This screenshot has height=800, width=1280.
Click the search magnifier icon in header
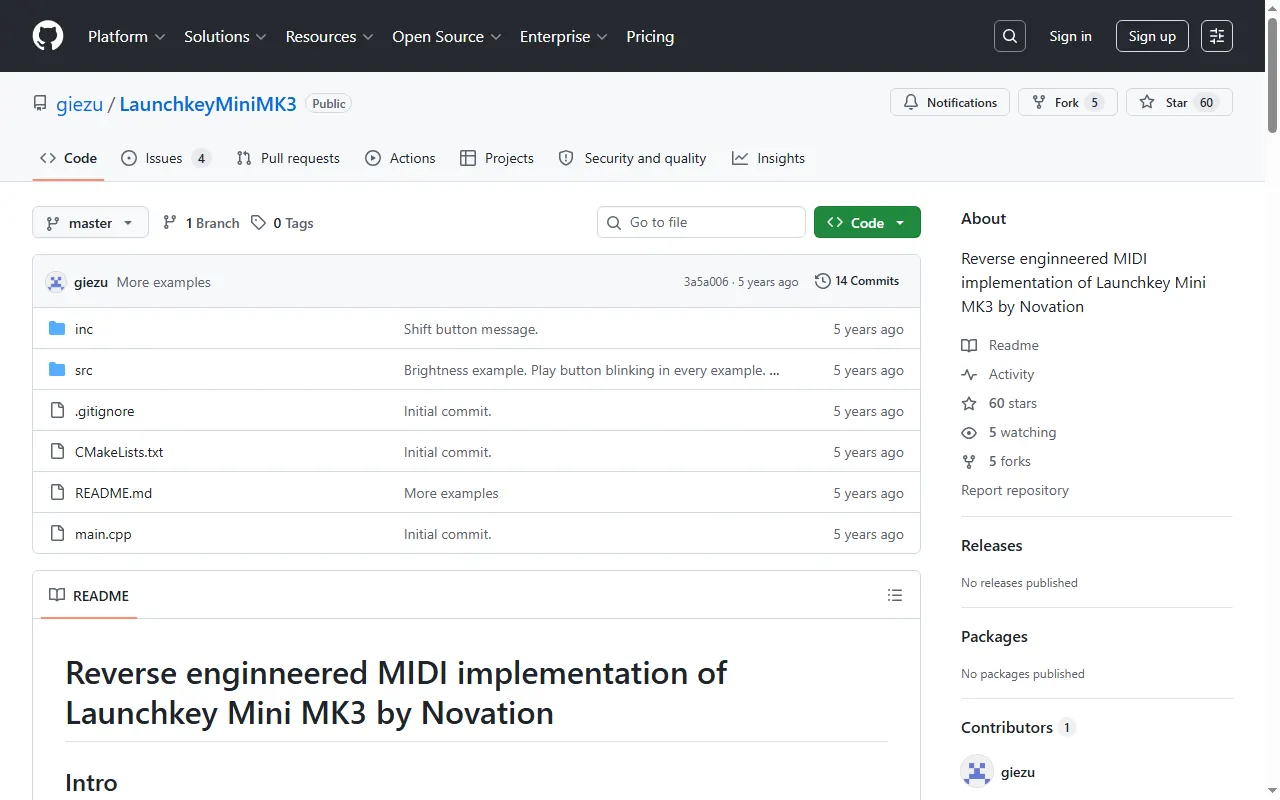coord(1010,36)
